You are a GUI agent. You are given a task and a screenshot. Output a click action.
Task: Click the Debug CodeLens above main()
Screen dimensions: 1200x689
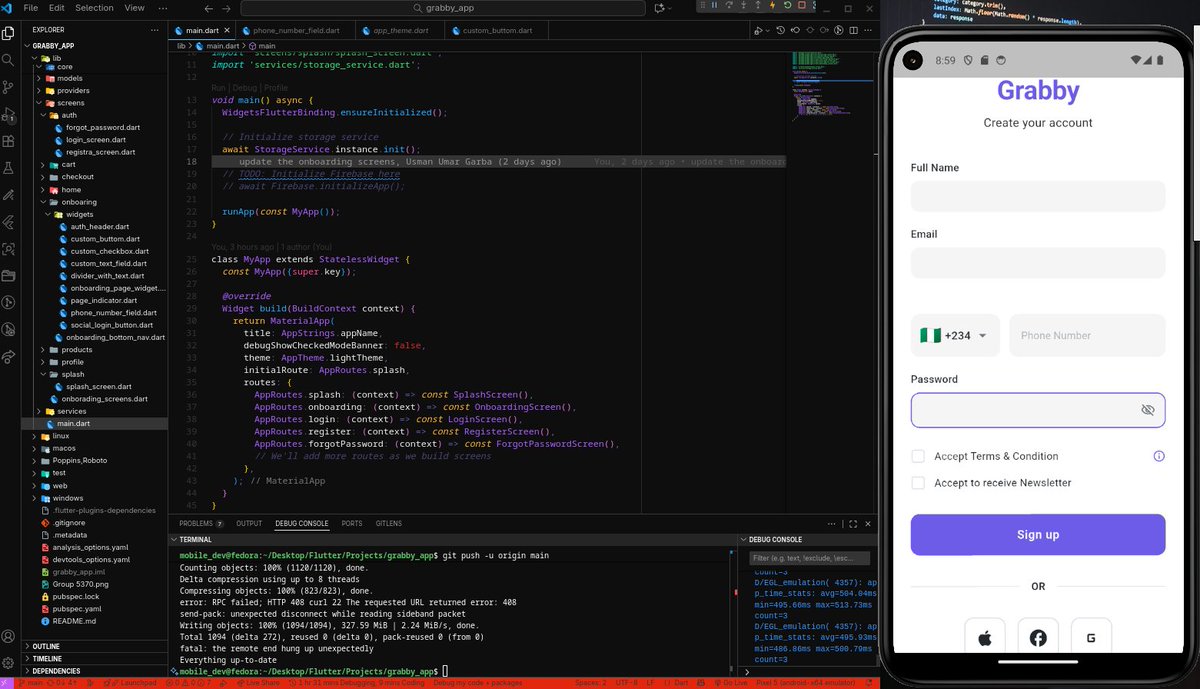[x=245, y=88]
